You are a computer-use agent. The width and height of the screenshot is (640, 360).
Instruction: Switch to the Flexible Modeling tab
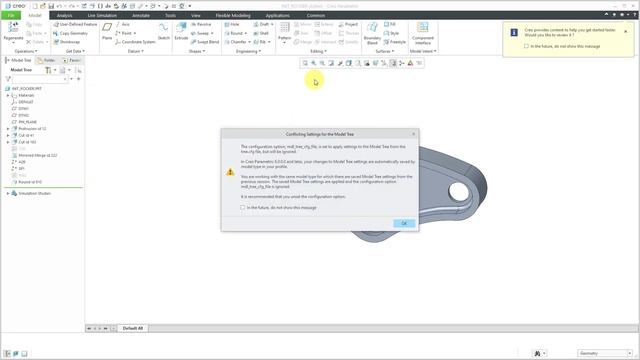click(233, 16)
